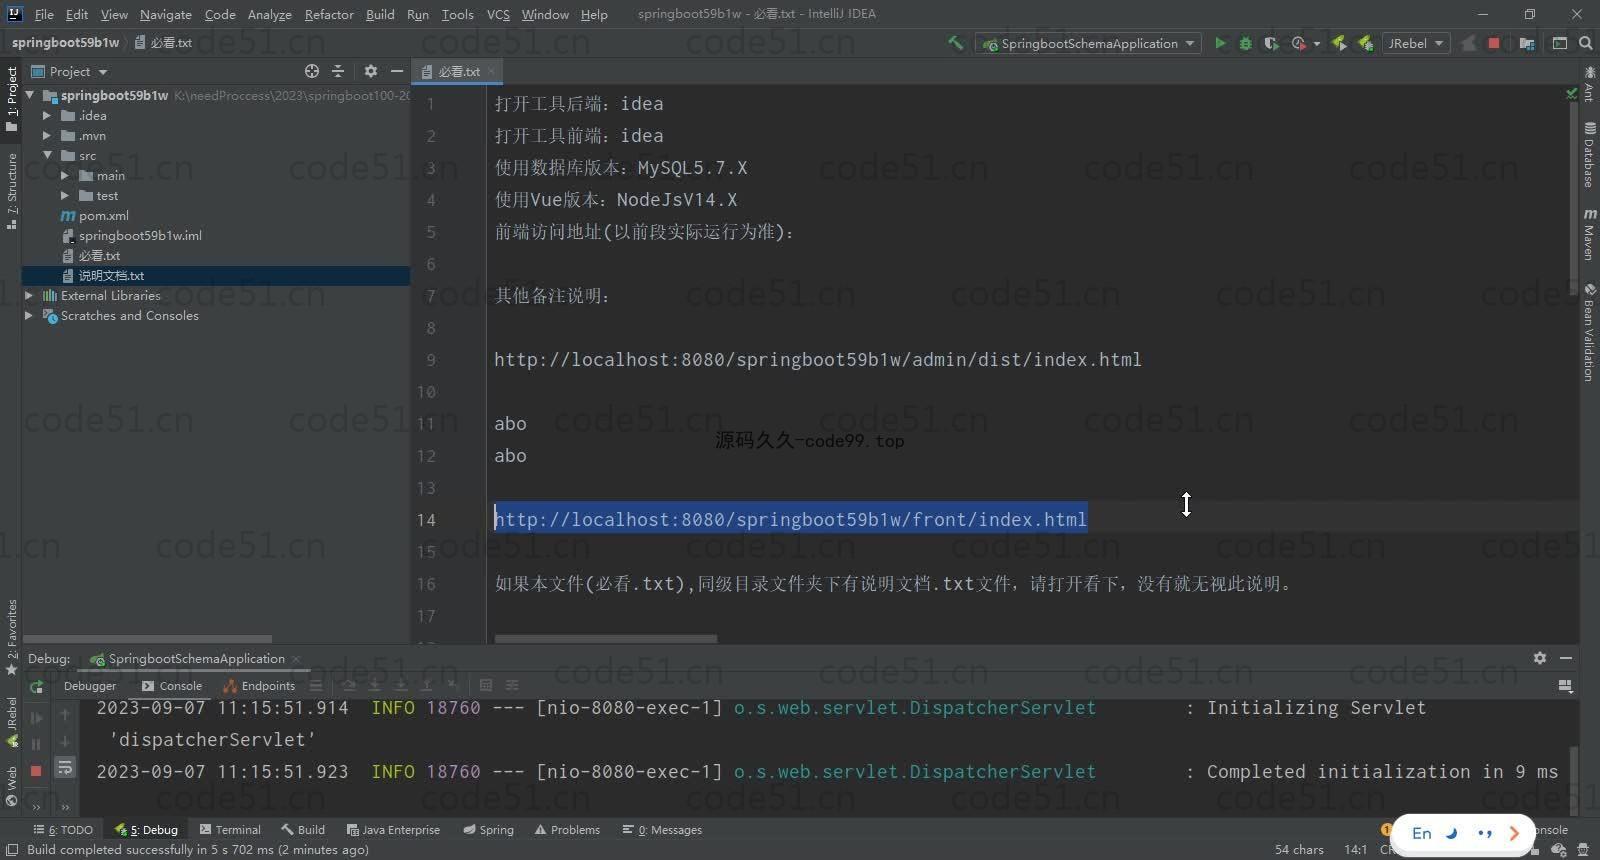Toggle the Ant side tool window
This screenshot has height=860, width=1600.
1589,84
